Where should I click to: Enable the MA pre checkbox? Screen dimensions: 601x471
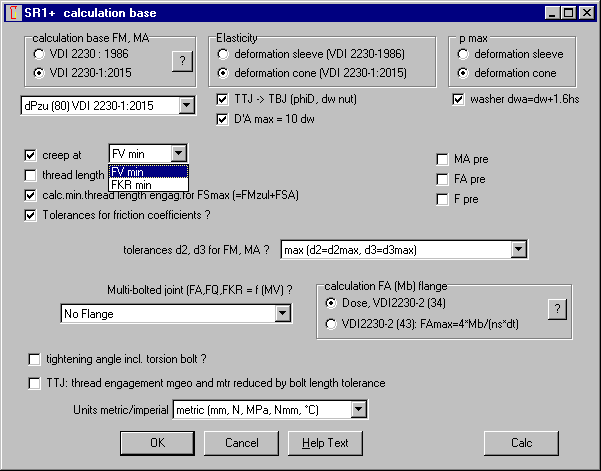(443, 159)
